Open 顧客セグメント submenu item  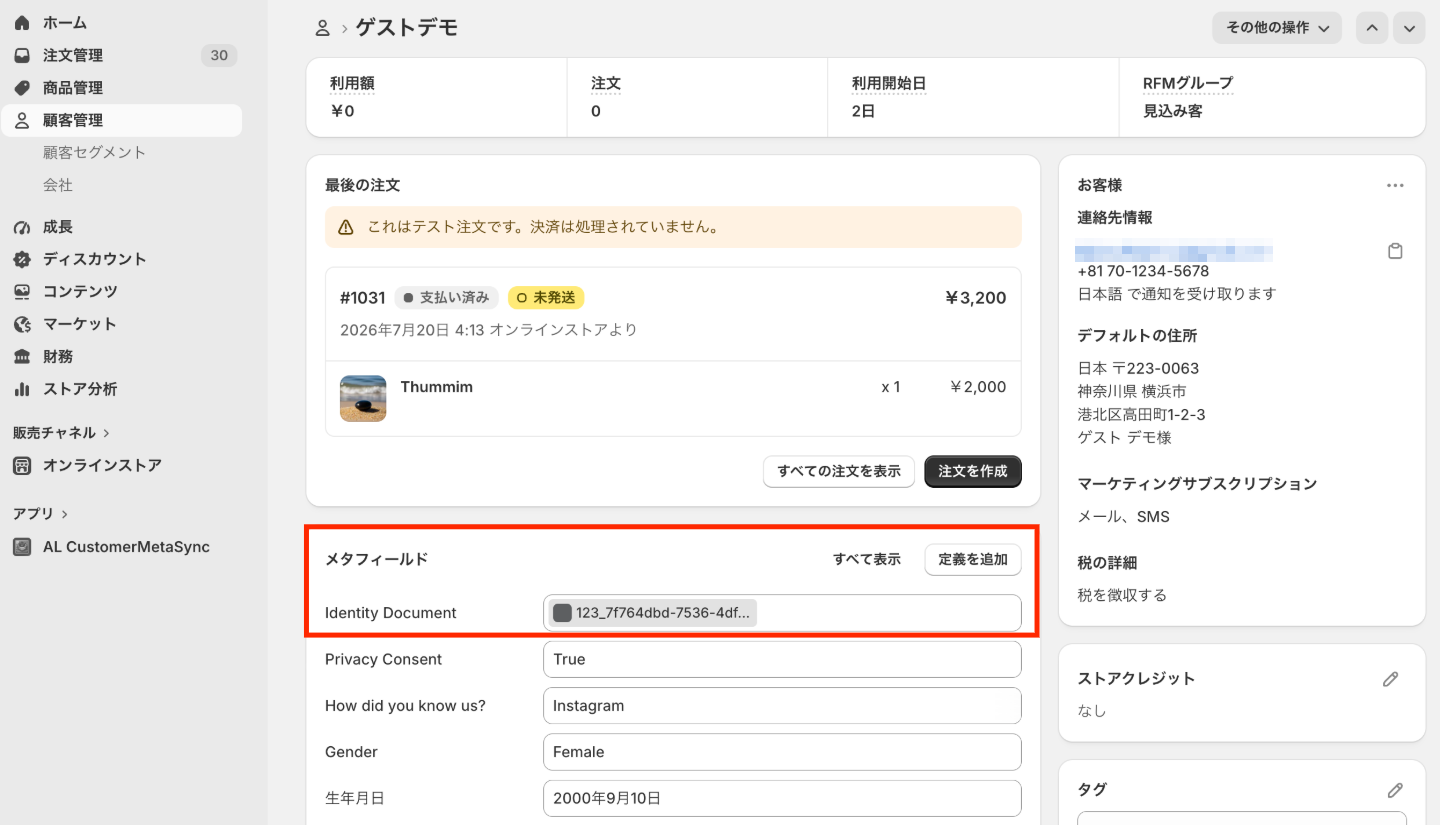pyautogui.click(x=94, y=152)
